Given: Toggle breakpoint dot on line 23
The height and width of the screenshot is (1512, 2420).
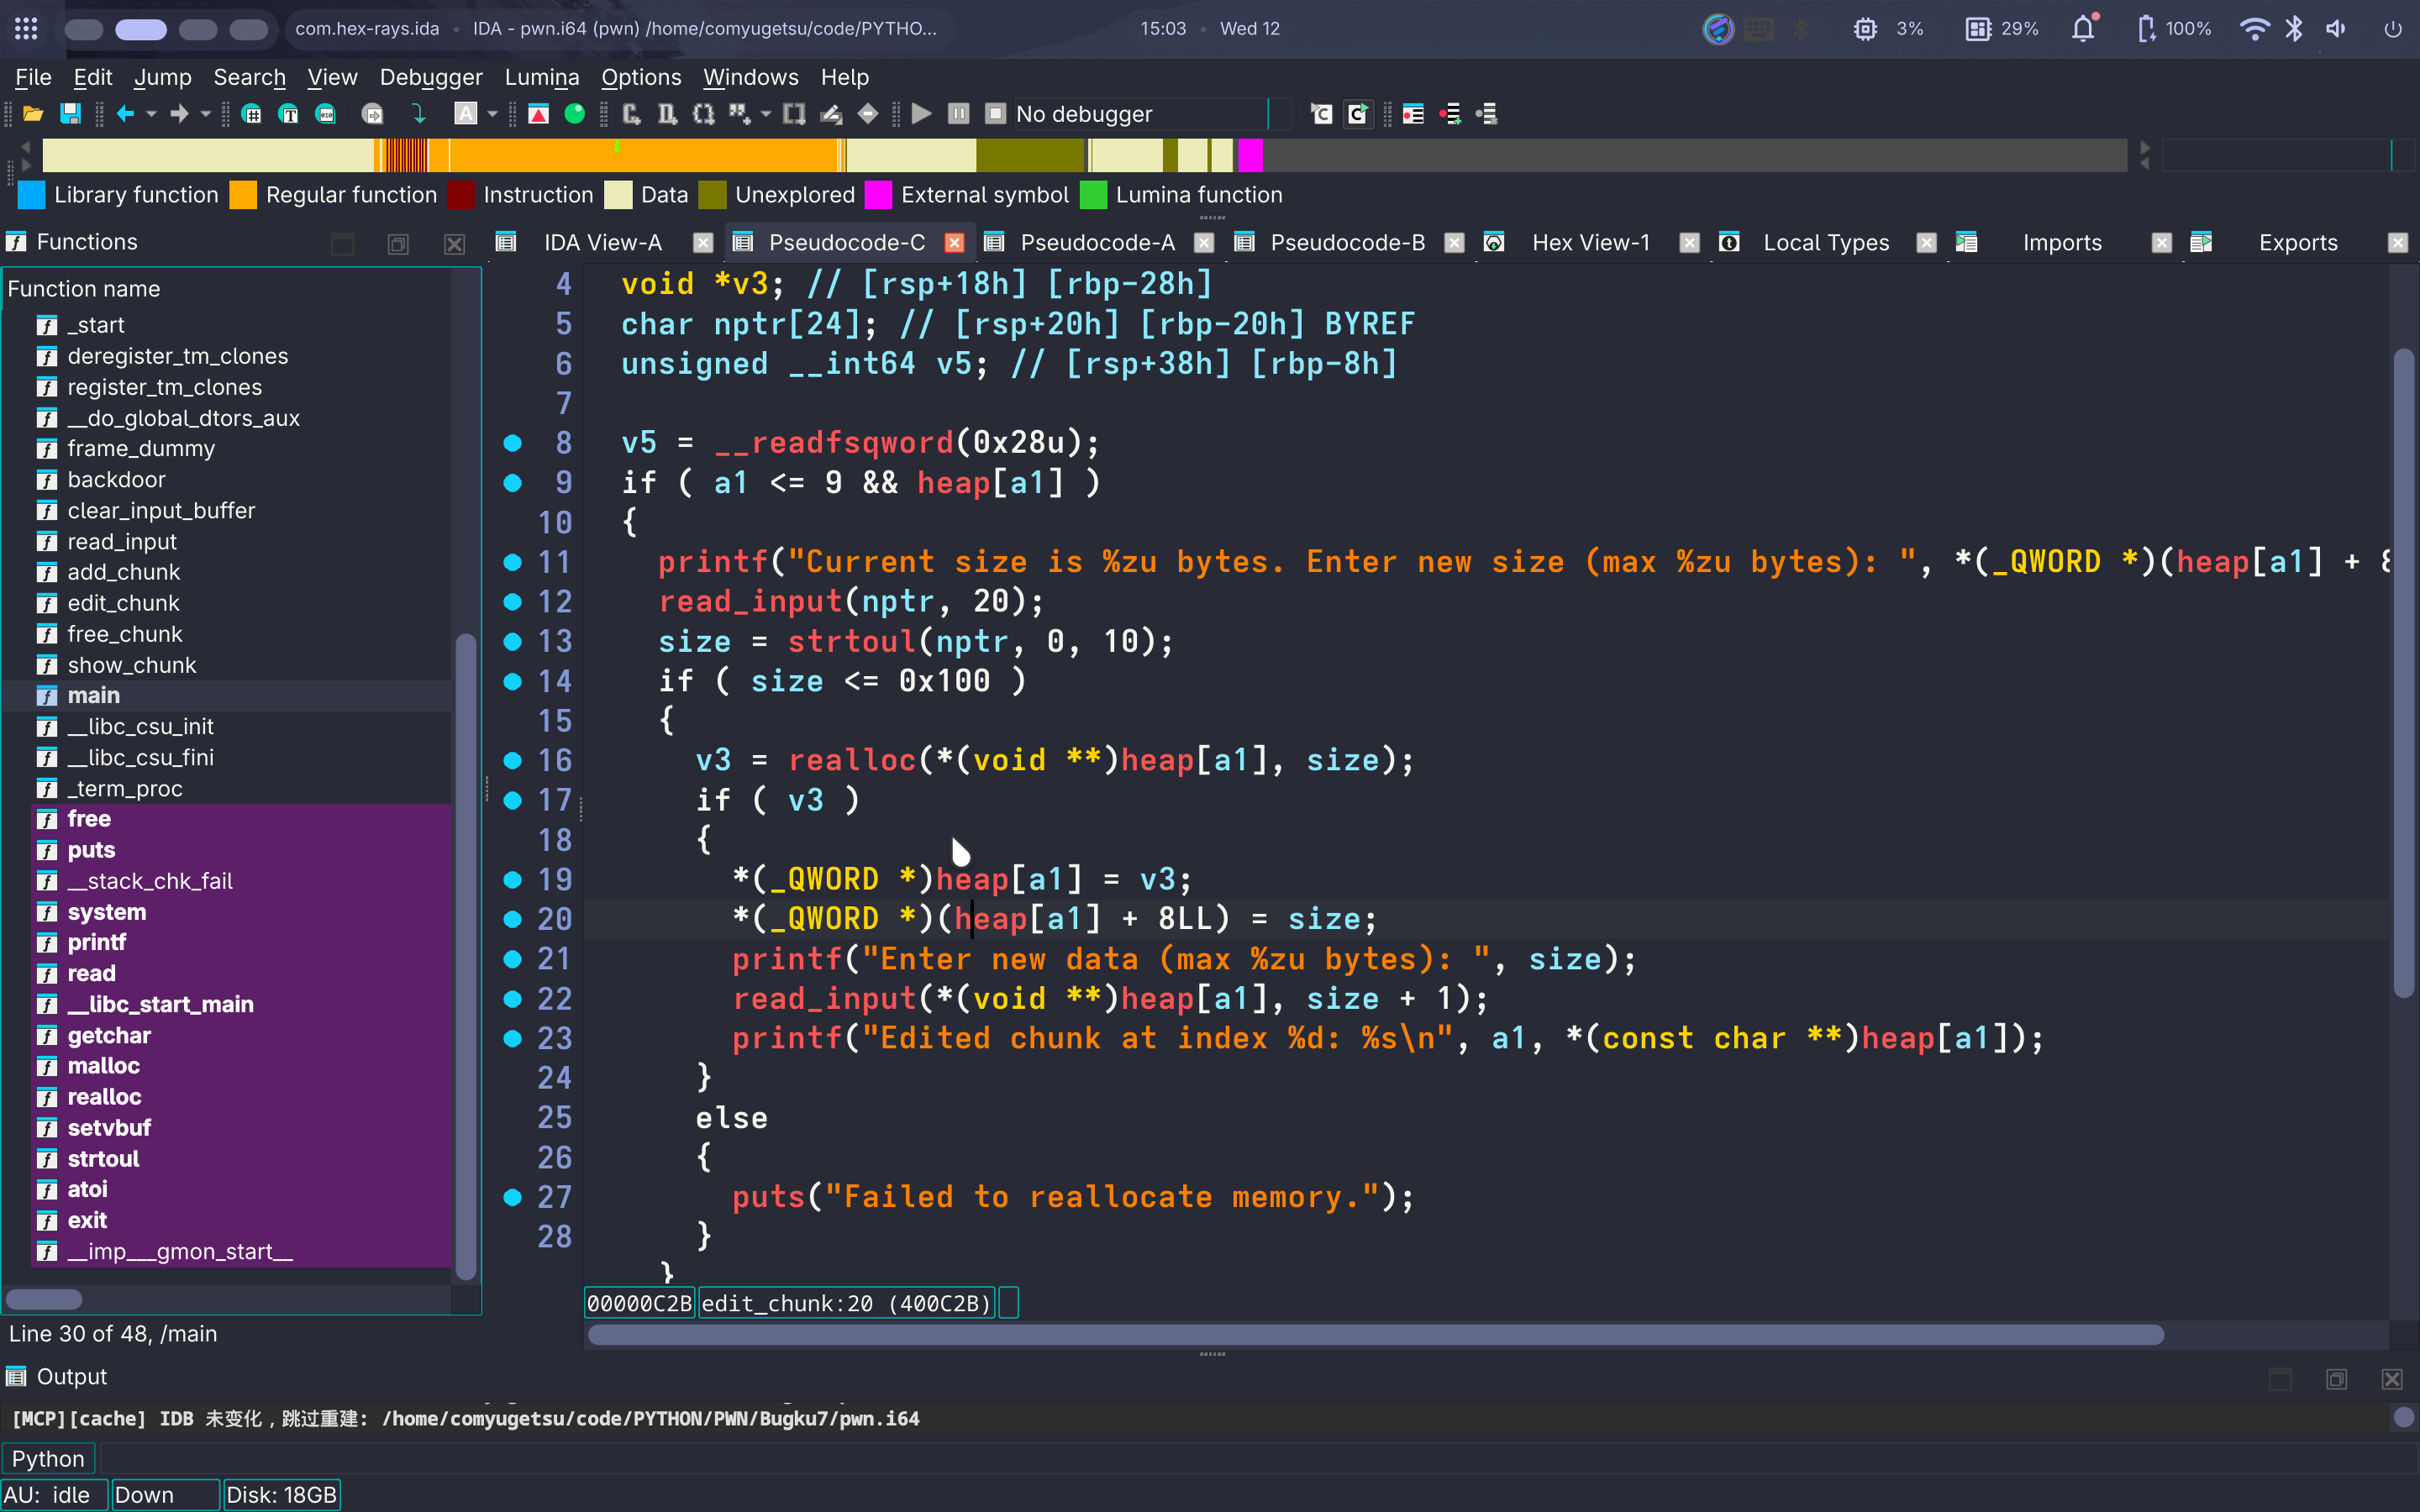Looking at the screenshot, I should pos(512,1038).
